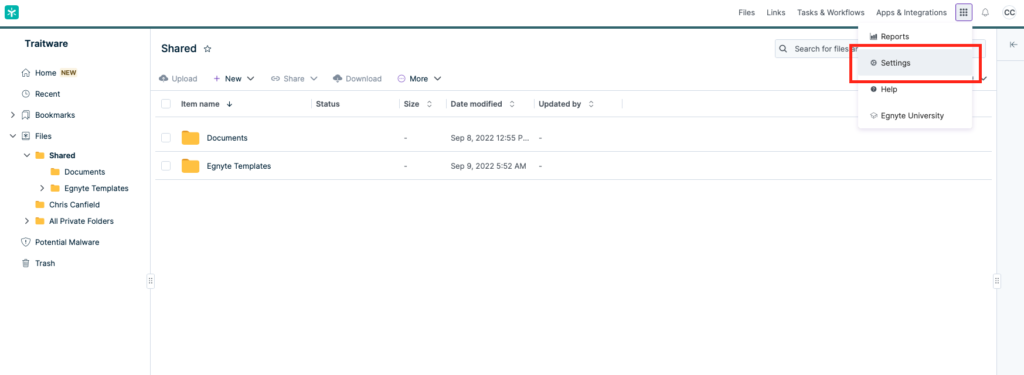Expand the Bookmarks tree section
The width and height of the screenshot is (1024, 375).
(12, 115)
